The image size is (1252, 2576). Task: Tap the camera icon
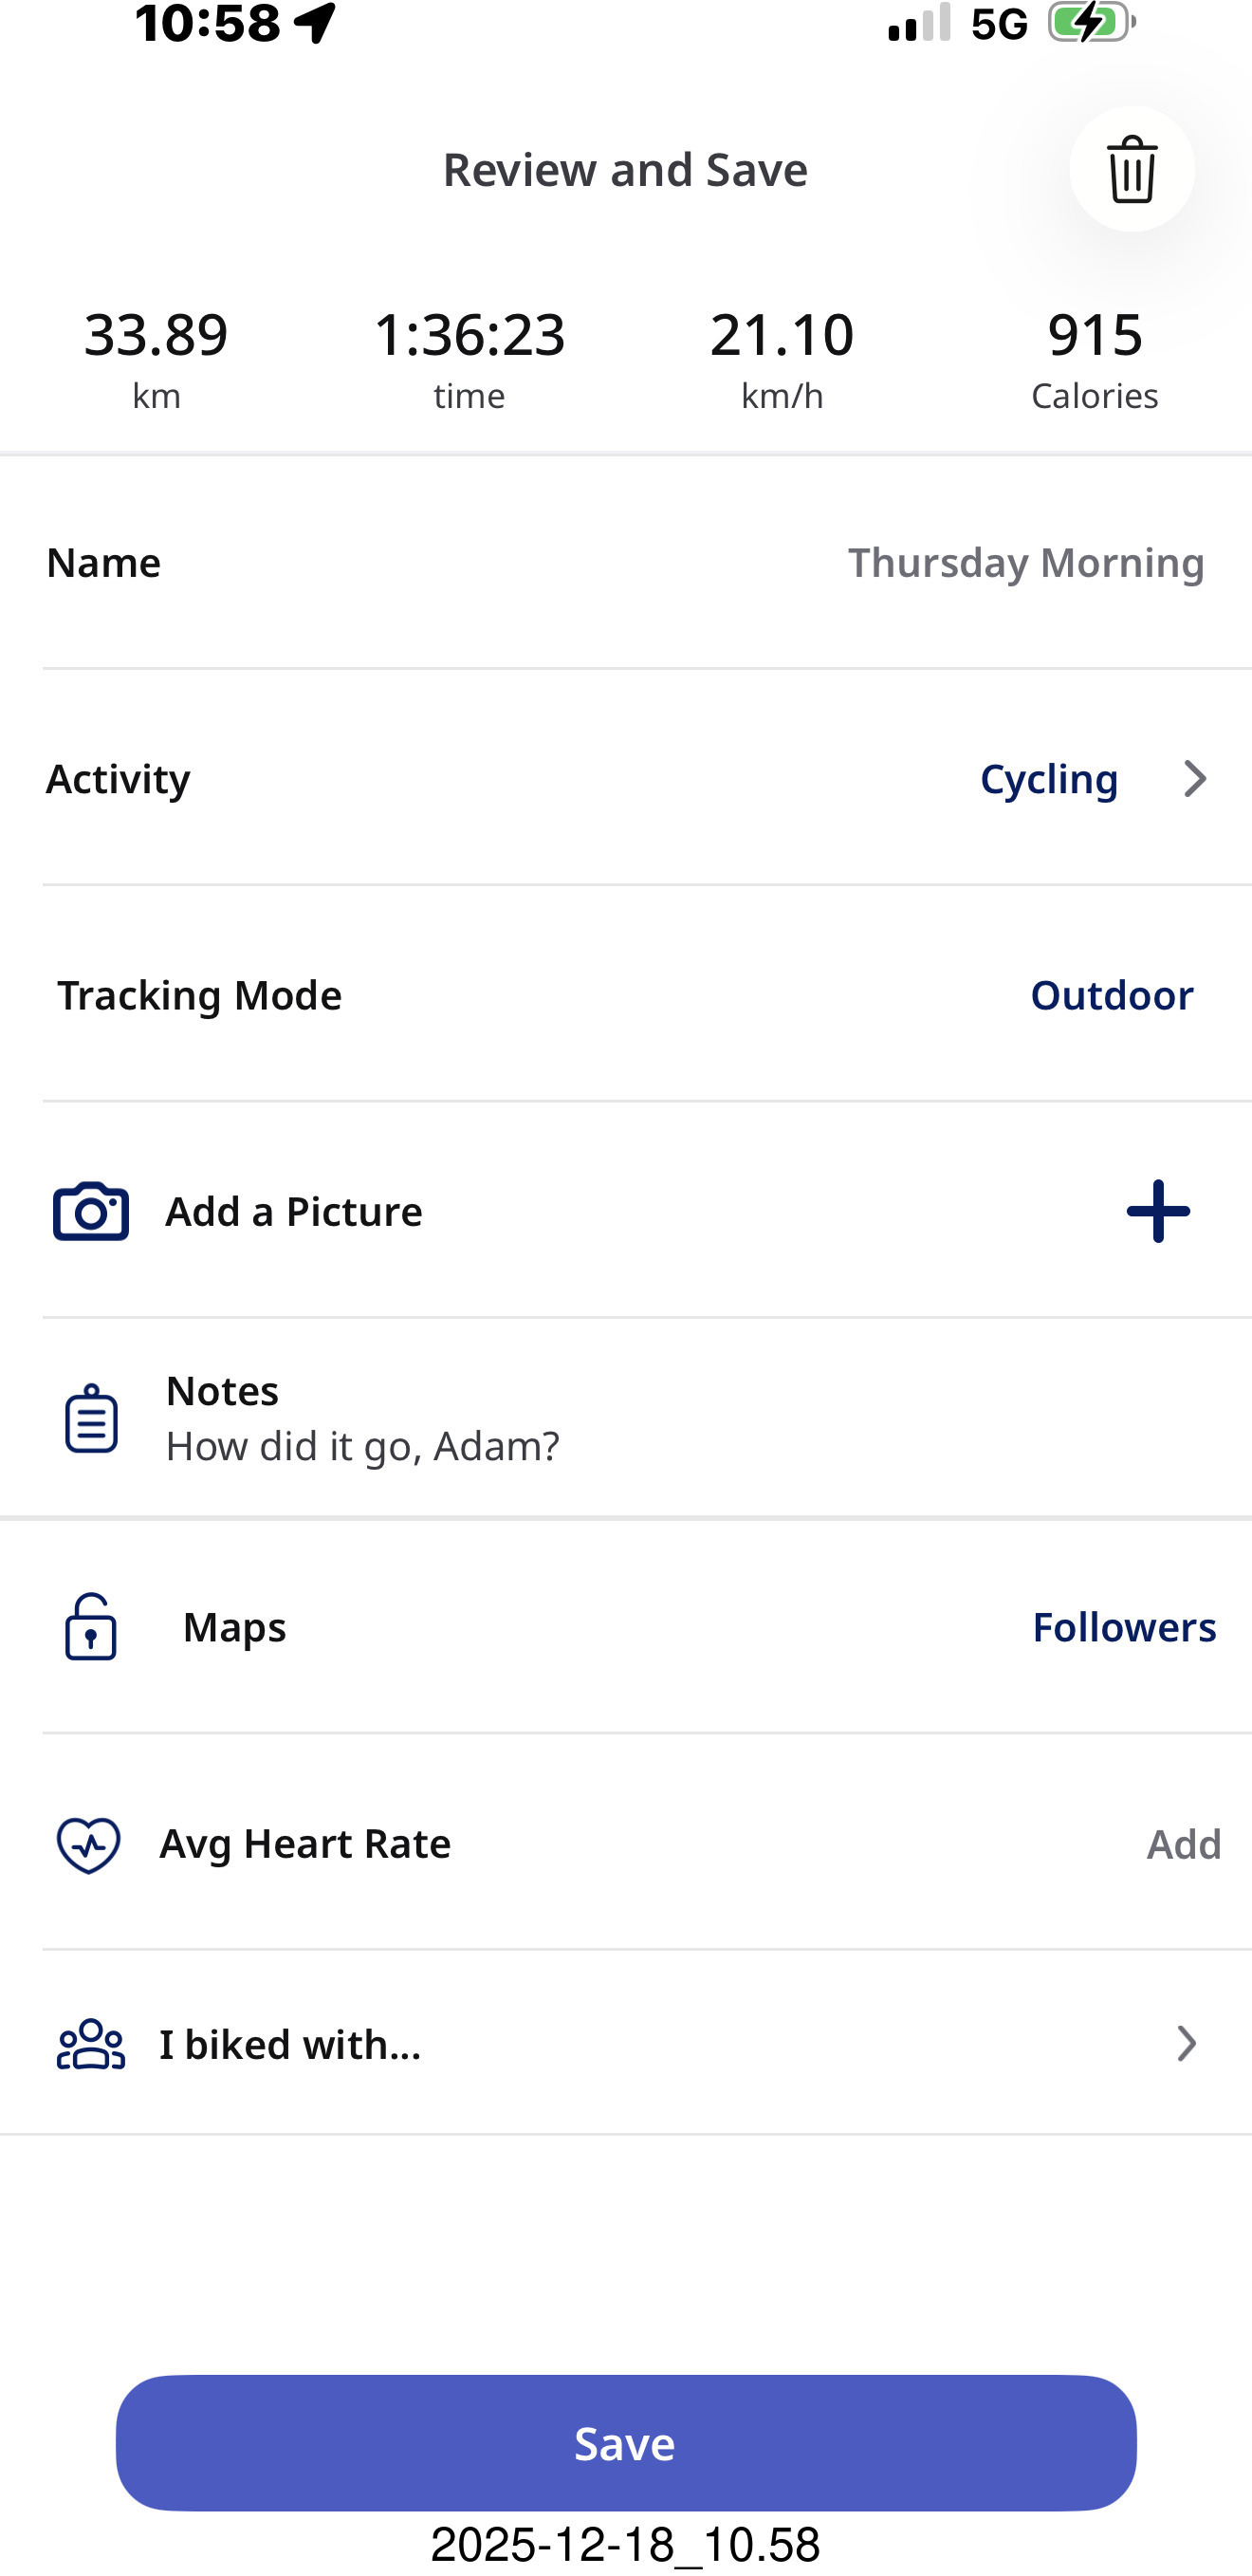coord(91,1211)
